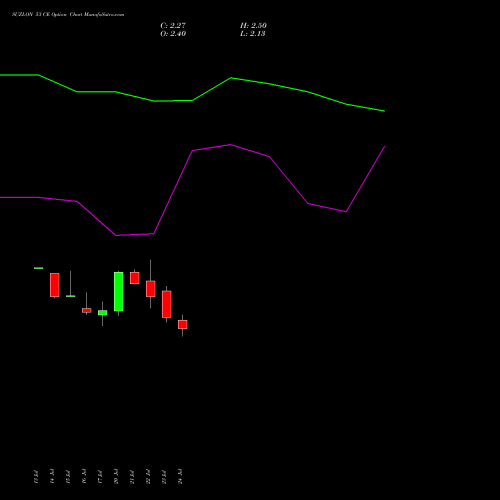Screen dimensions: 500x500
Task: Click the close value C: 2.27
Action: [x=173, y=25]
